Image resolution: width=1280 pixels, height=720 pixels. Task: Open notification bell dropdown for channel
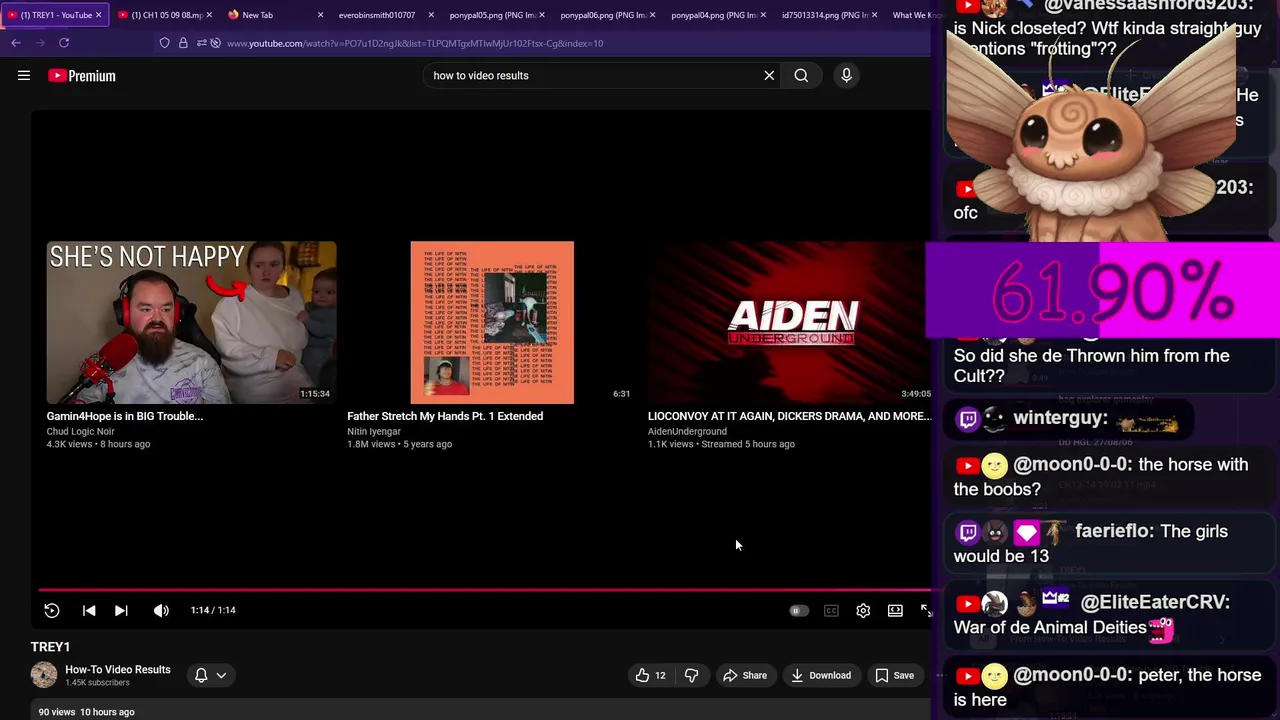point(211,675)
